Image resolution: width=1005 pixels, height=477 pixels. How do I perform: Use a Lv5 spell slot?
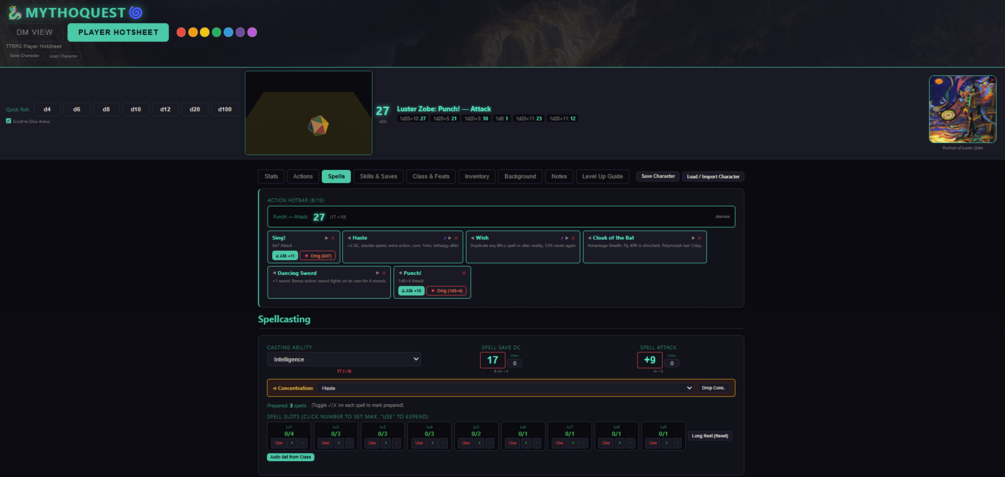(x=465, y=443)
